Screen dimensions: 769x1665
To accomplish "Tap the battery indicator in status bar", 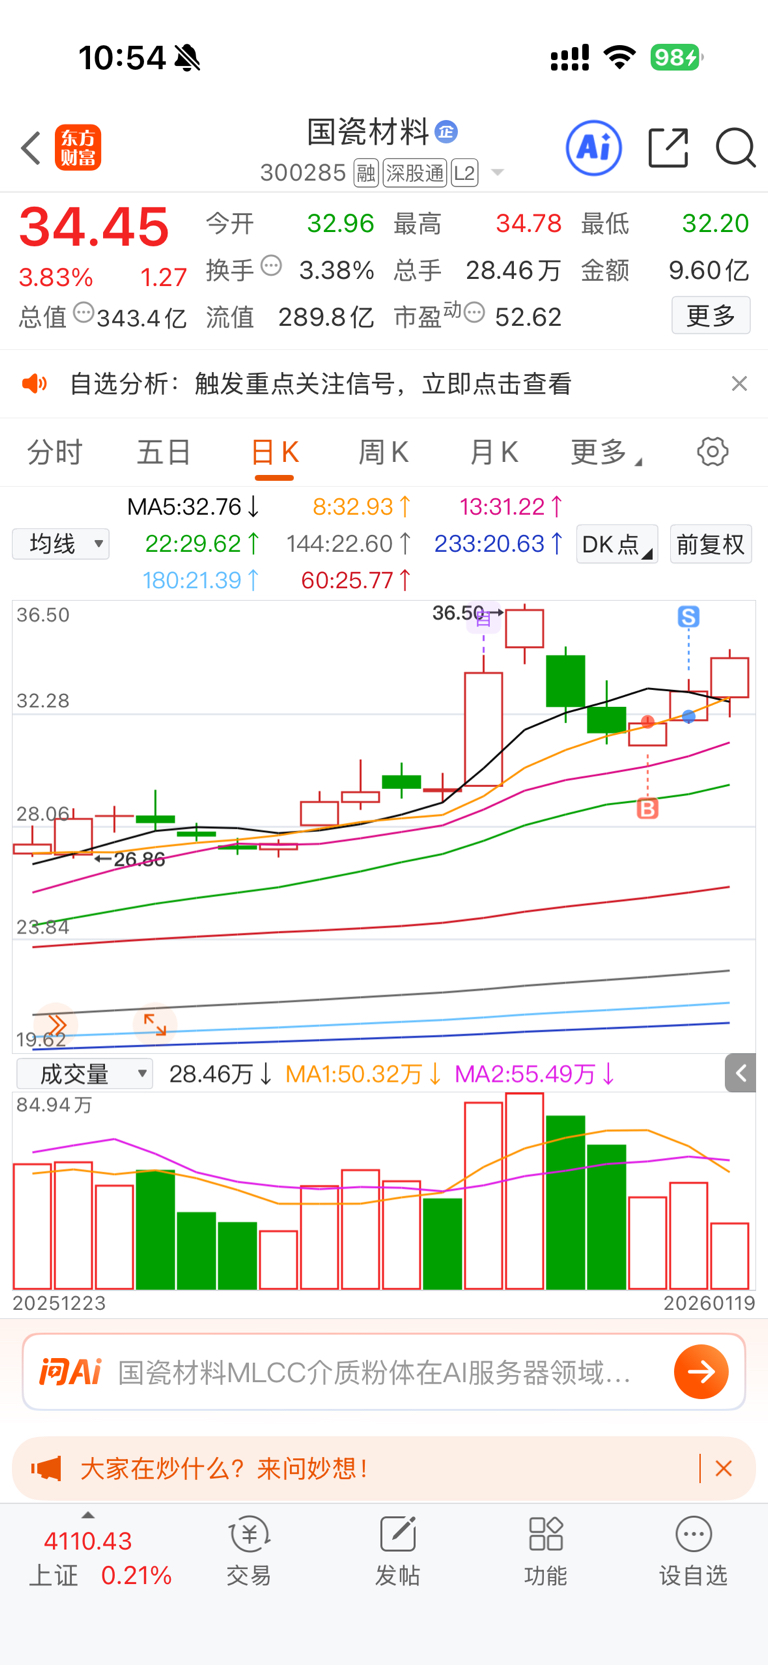I will pos(676,58).
